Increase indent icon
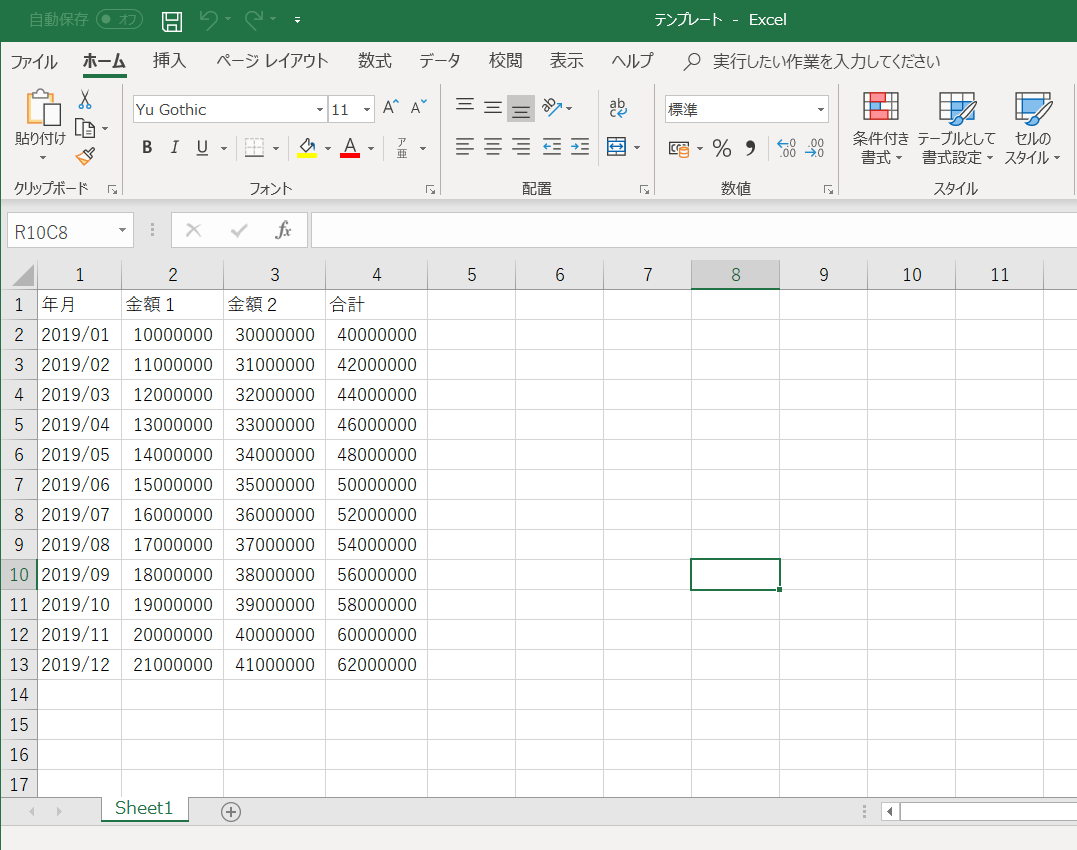The height and width of the screenshot is (850, 1077). click(580, 146)
